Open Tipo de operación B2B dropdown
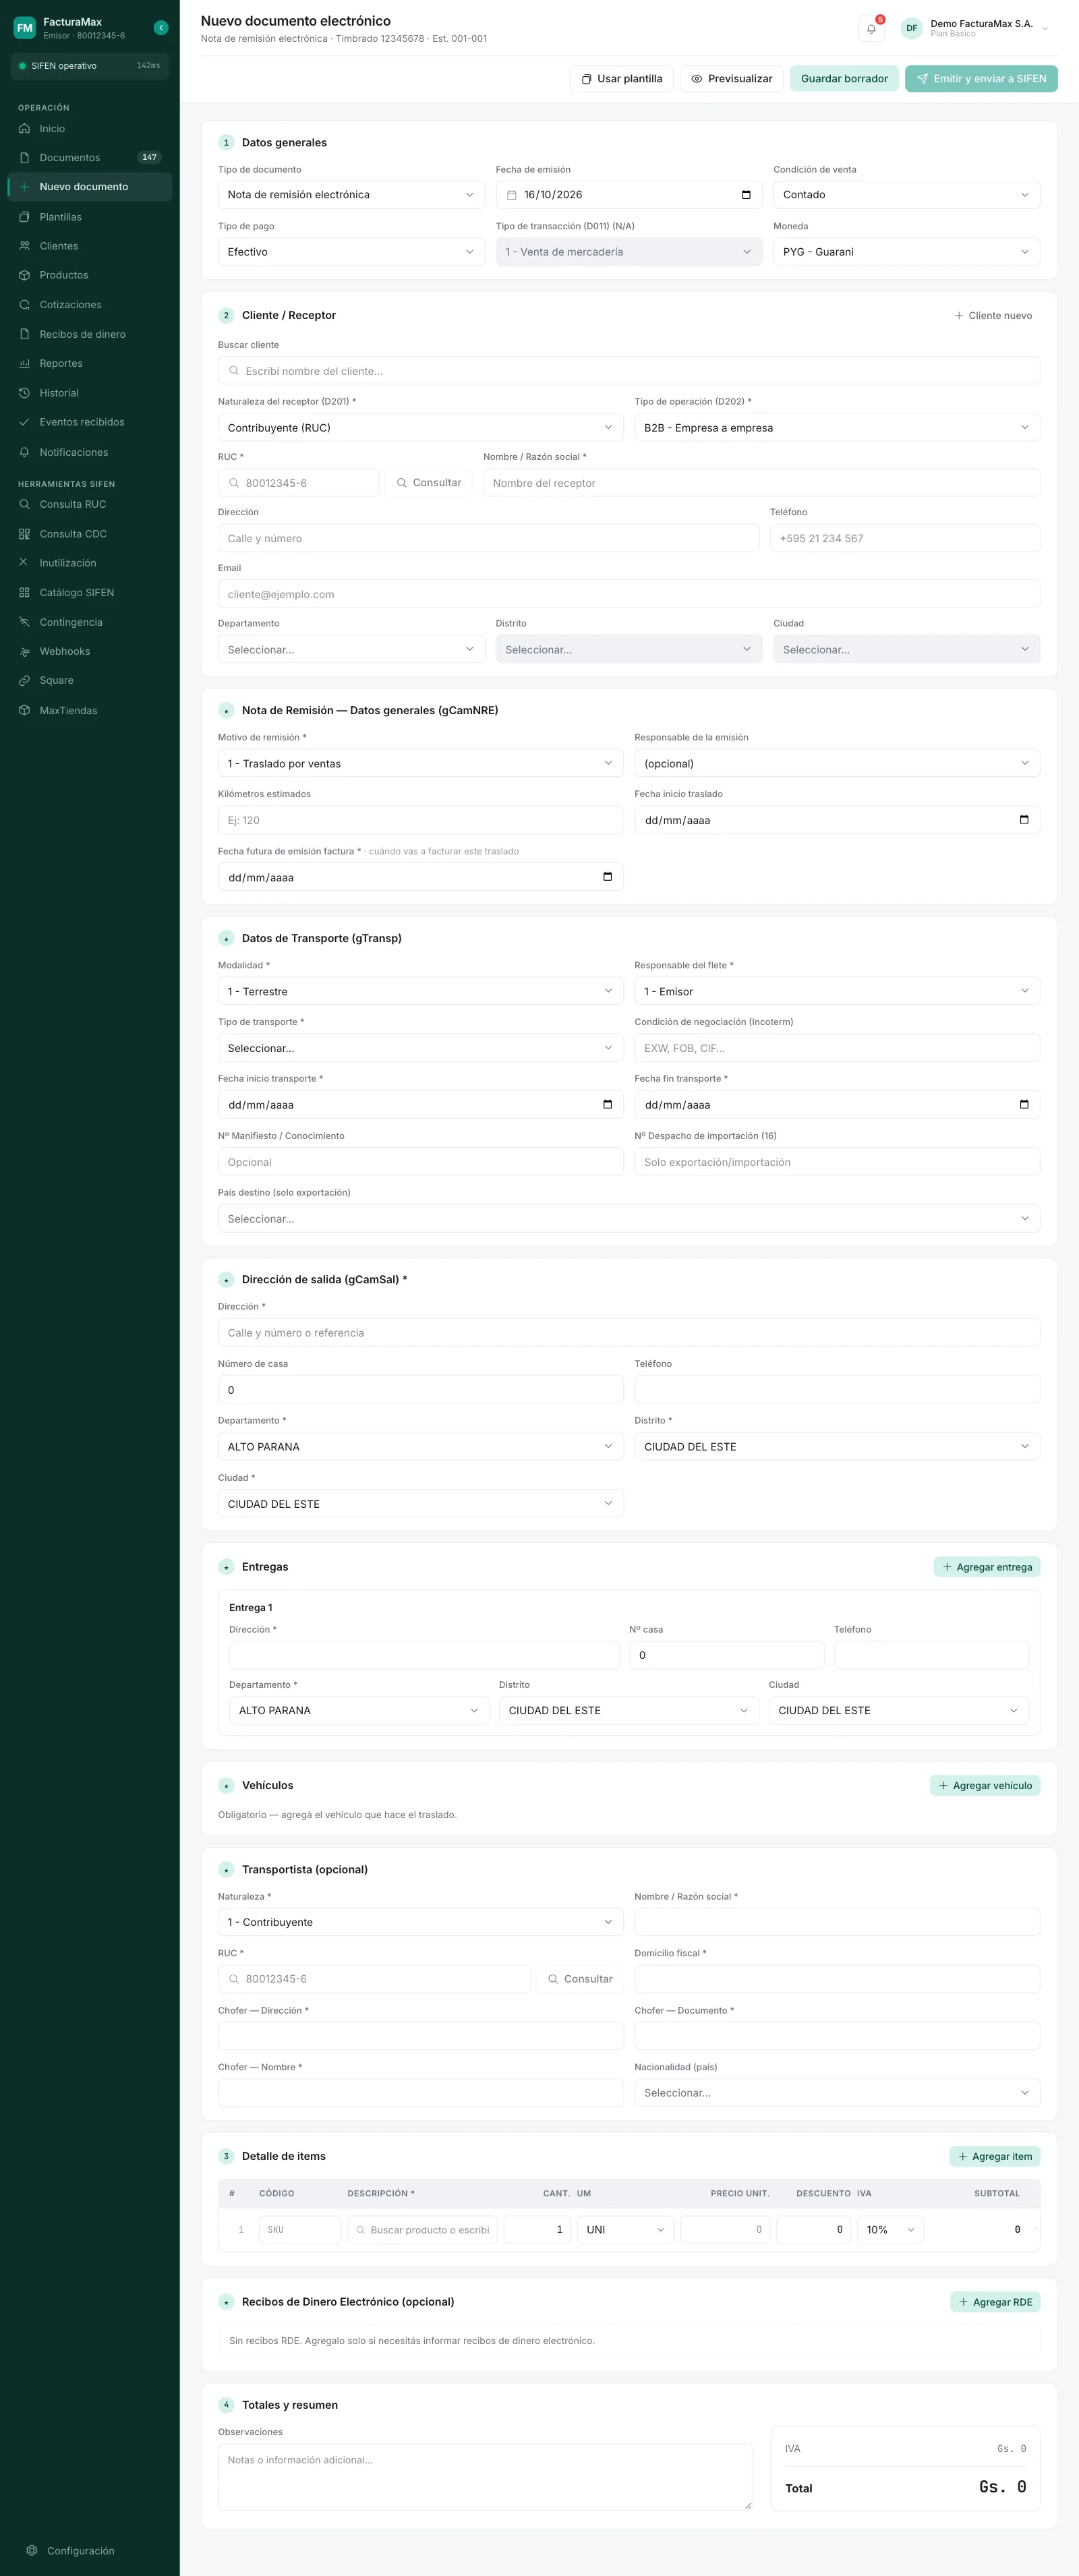Image resolution: width=1079 pixels, height=2576 pixels. coord(837,428)
